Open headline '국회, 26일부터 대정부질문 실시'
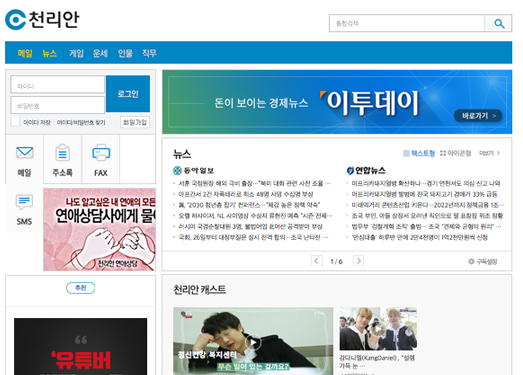The height and width of the screenshot is (375, 523). pos(253,237)
